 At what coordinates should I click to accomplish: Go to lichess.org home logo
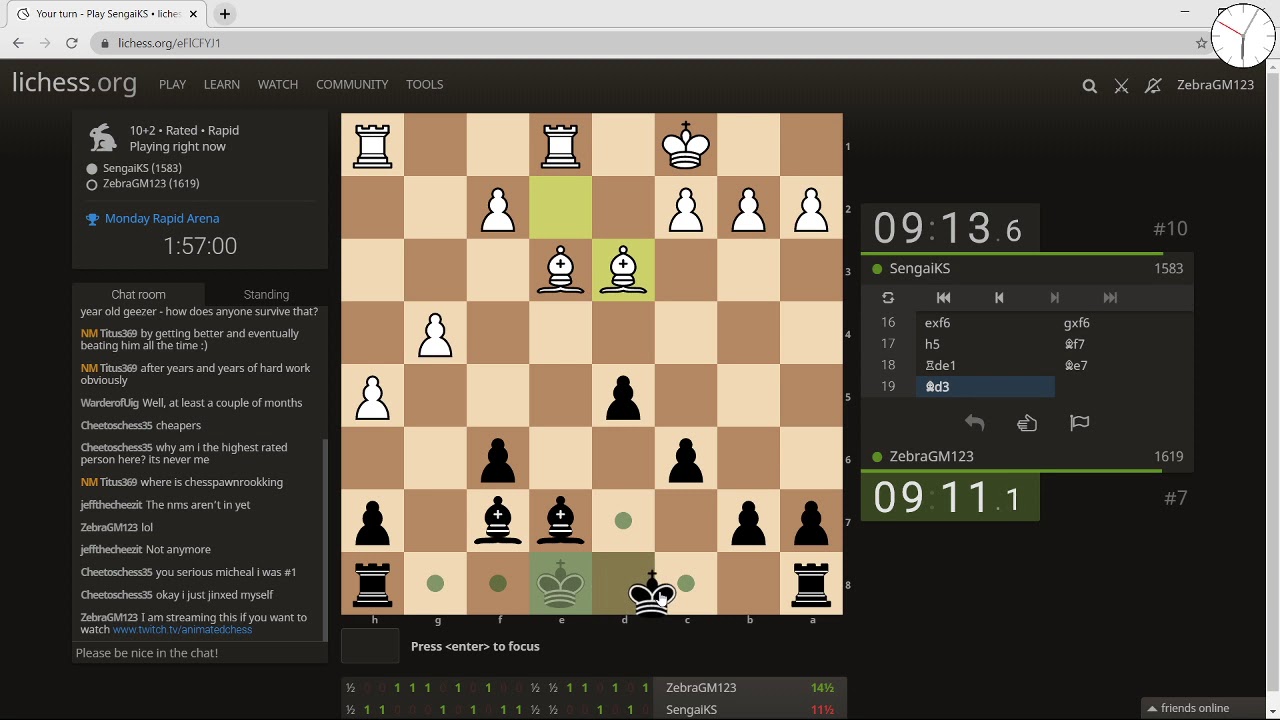click(74, 83)
